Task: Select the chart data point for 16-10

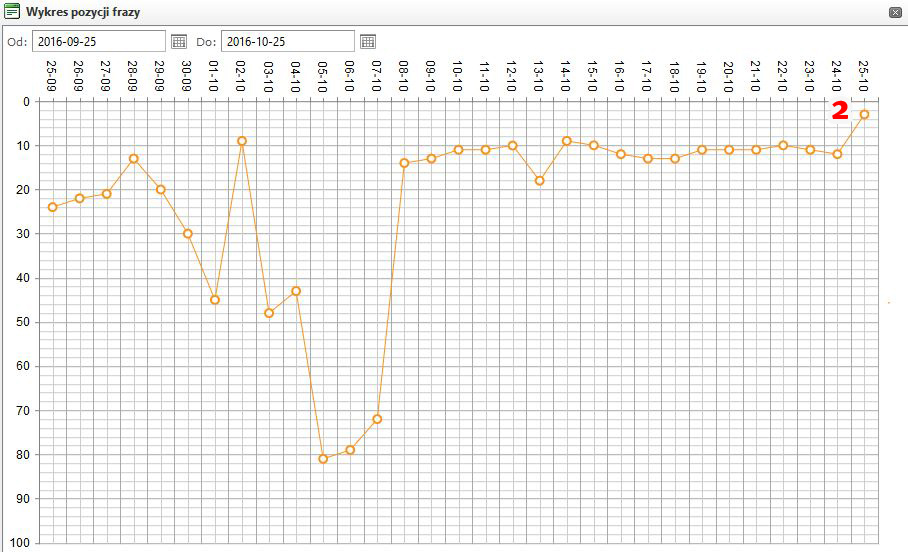Action: coord(621,154)
